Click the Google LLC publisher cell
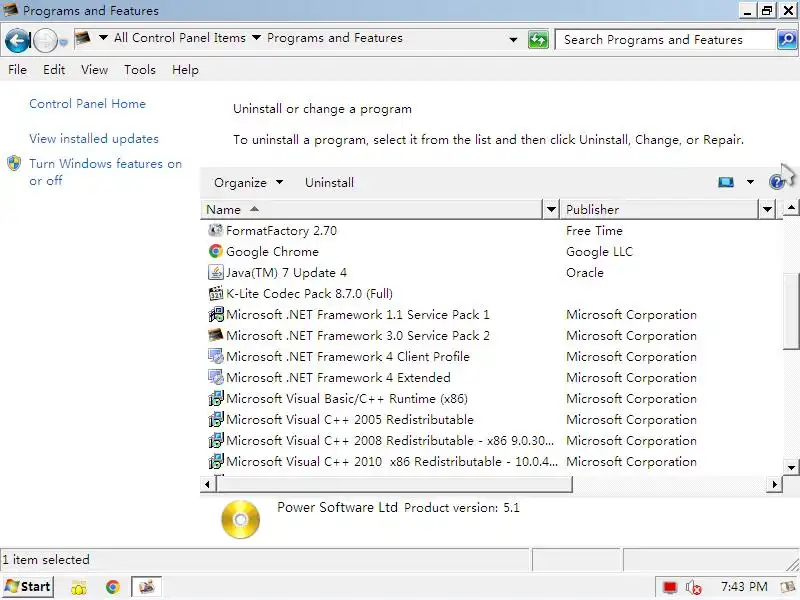Image resolution: width=800 pixels, height=600 pixels. tap(599, 252)
